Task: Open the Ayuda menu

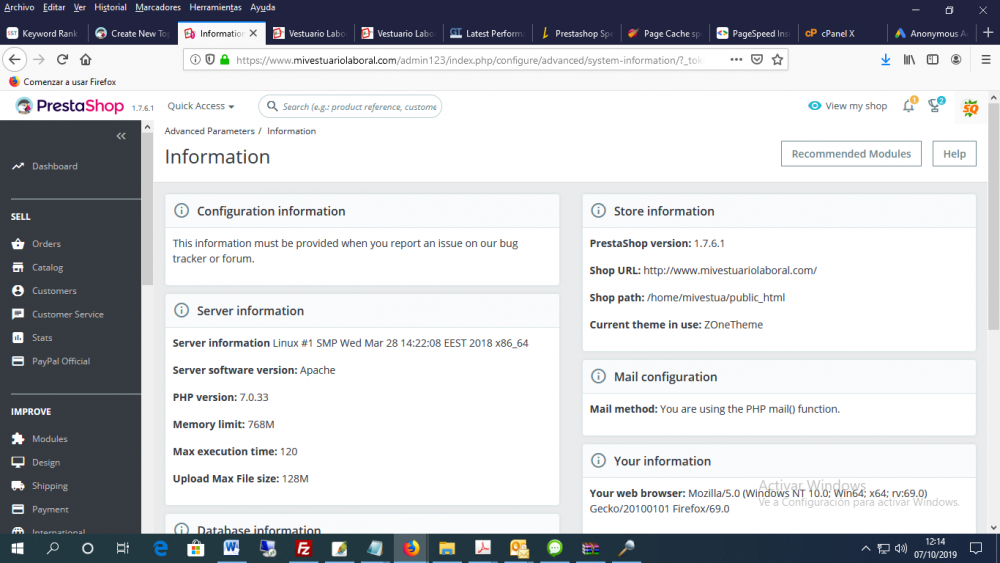Action: click(x=262, y=8)
